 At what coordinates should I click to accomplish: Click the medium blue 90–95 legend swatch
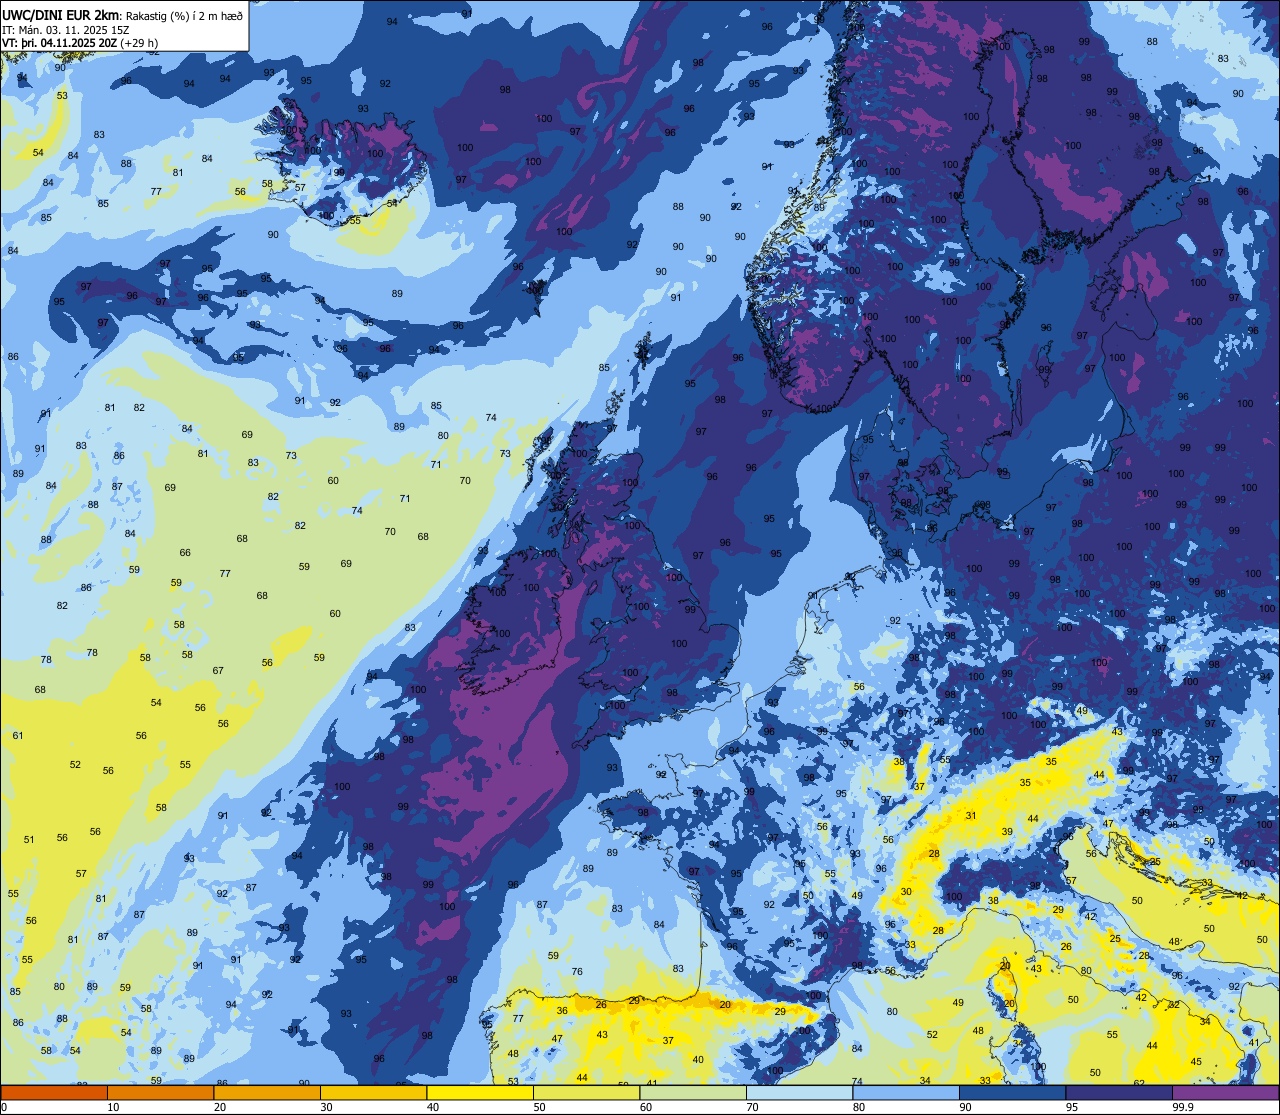tap(1012, 1092)
